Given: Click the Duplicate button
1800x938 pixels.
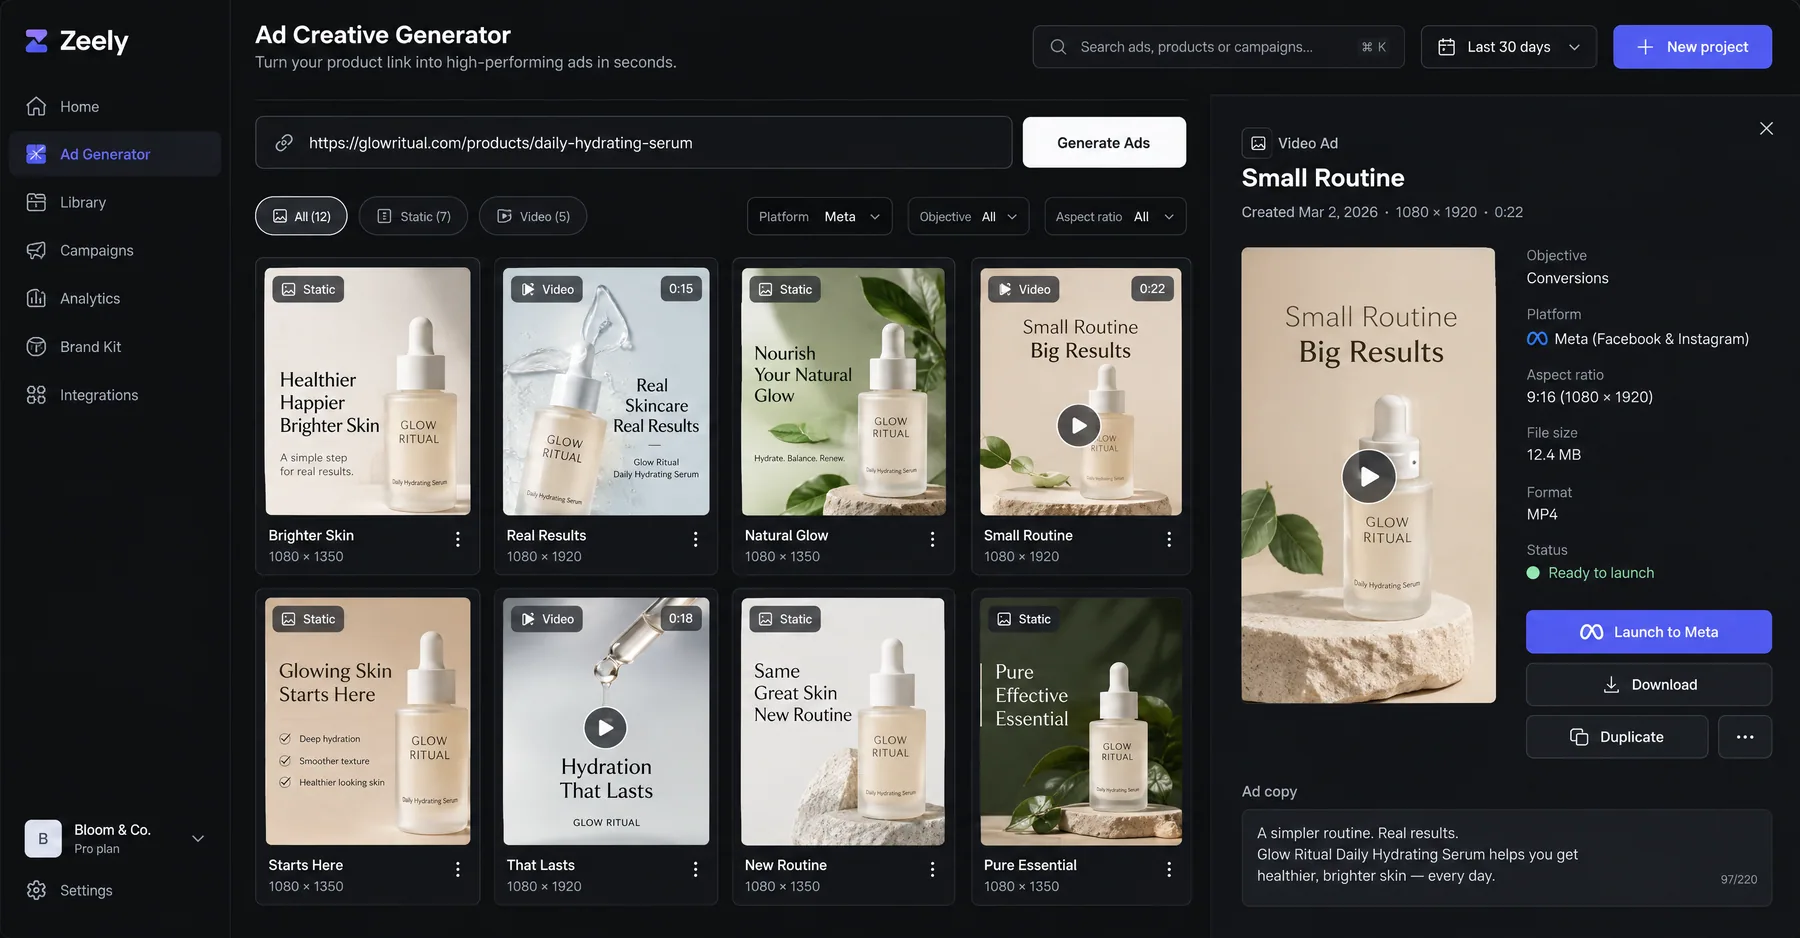Looking at the screenshot, I should (x=1616, y=737).
